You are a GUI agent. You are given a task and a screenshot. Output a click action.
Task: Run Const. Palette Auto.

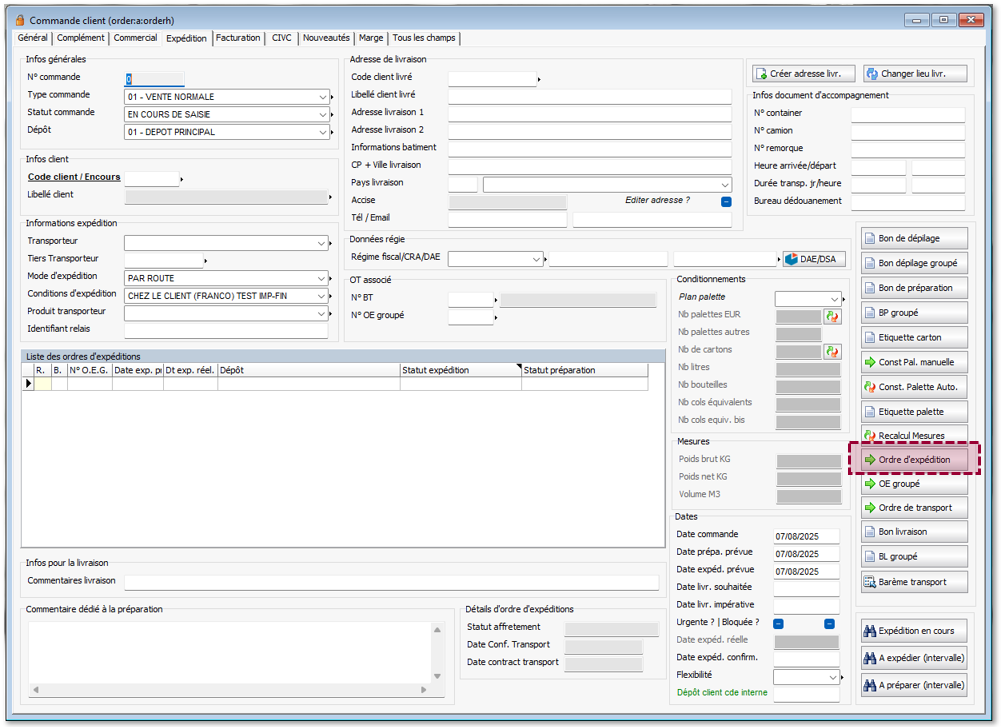click(914, 387)
